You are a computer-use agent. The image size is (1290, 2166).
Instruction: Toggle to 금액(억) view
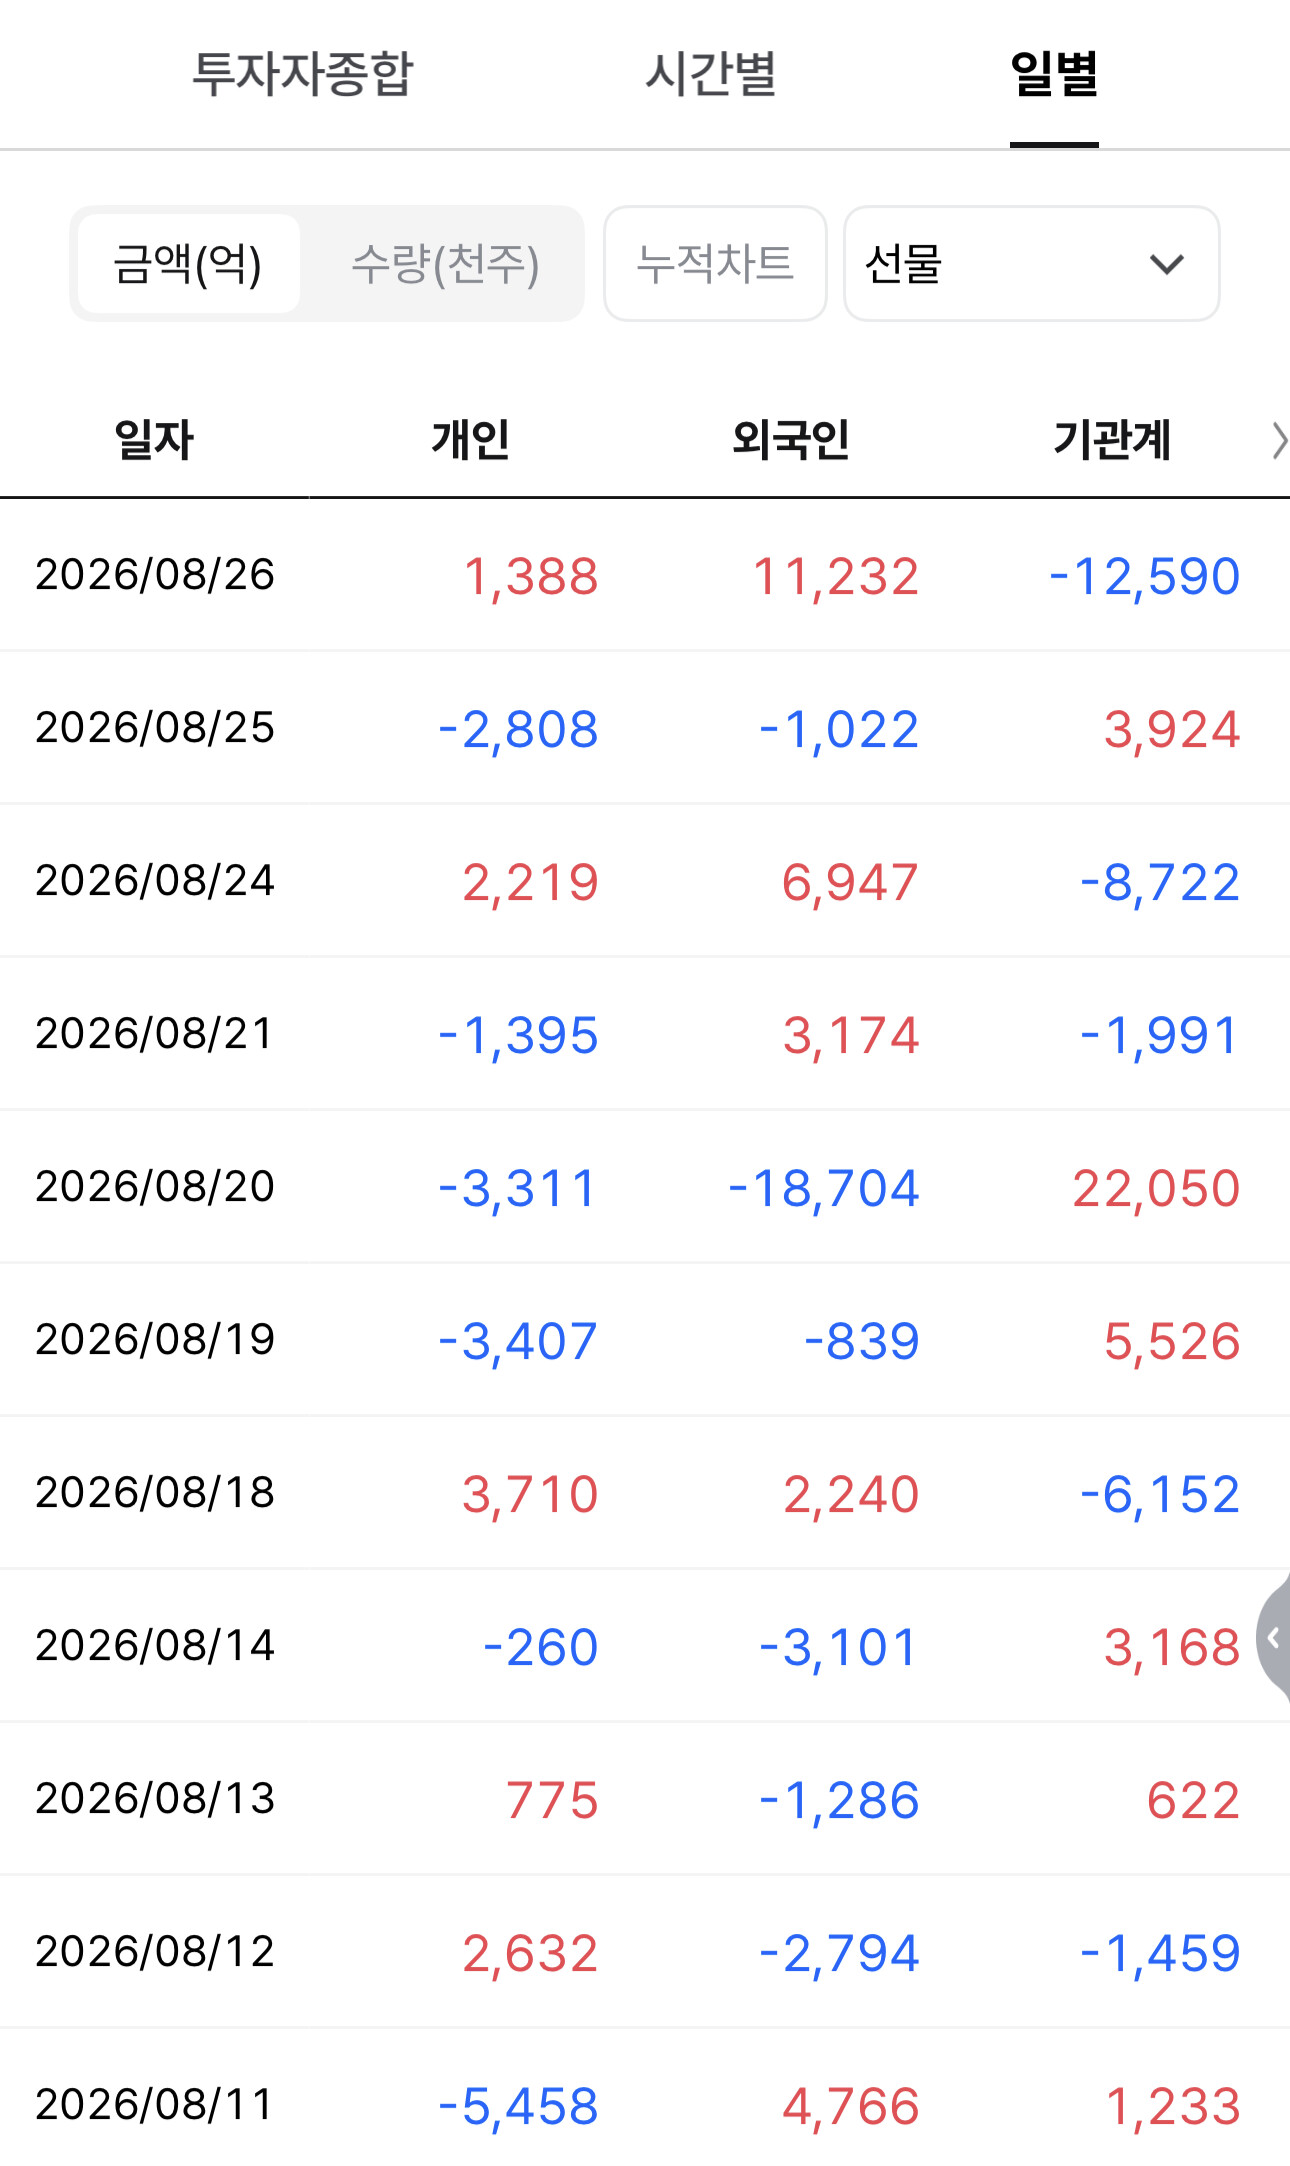coord(188,264)
